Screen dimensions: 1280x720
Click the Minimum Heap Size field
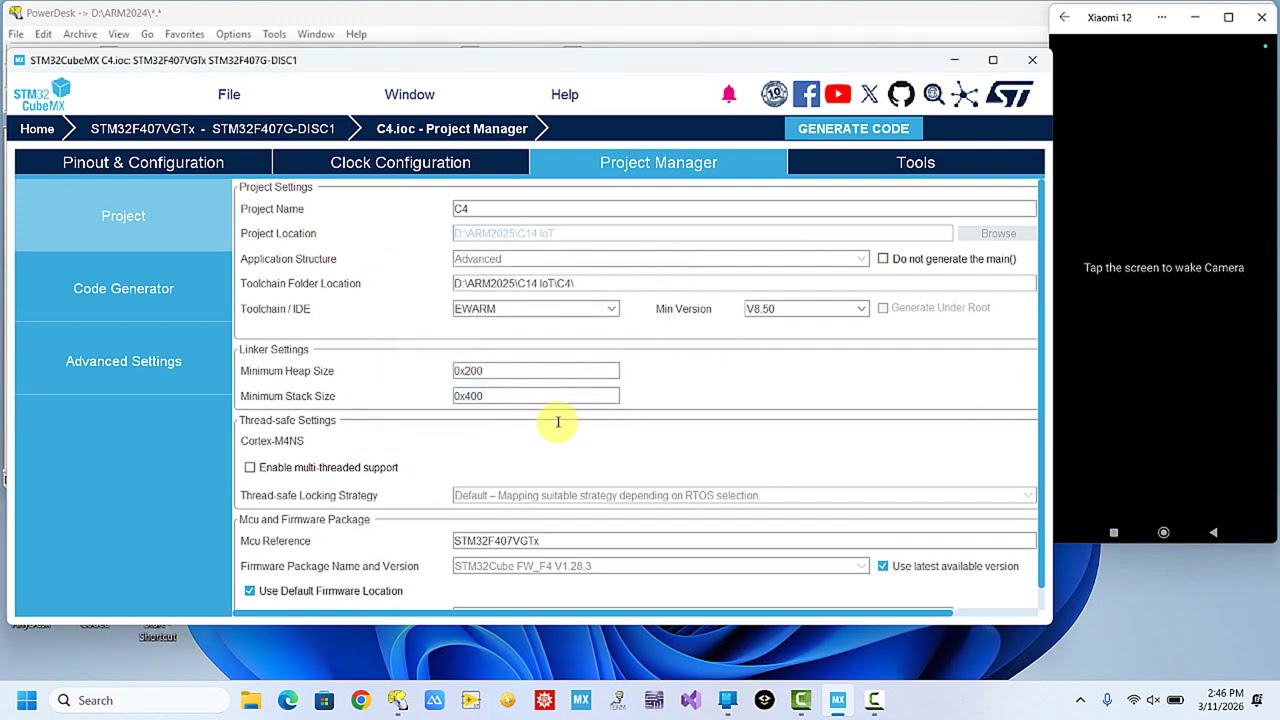[535, 371]
